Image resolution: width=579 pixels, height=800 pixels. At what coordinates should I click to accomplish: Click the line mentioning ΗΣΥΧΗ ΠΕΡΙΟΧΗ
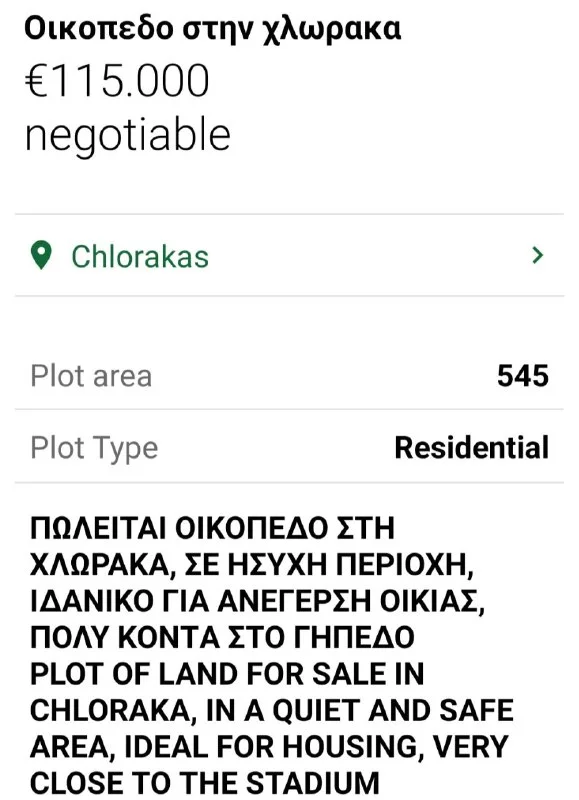point(252,565)
